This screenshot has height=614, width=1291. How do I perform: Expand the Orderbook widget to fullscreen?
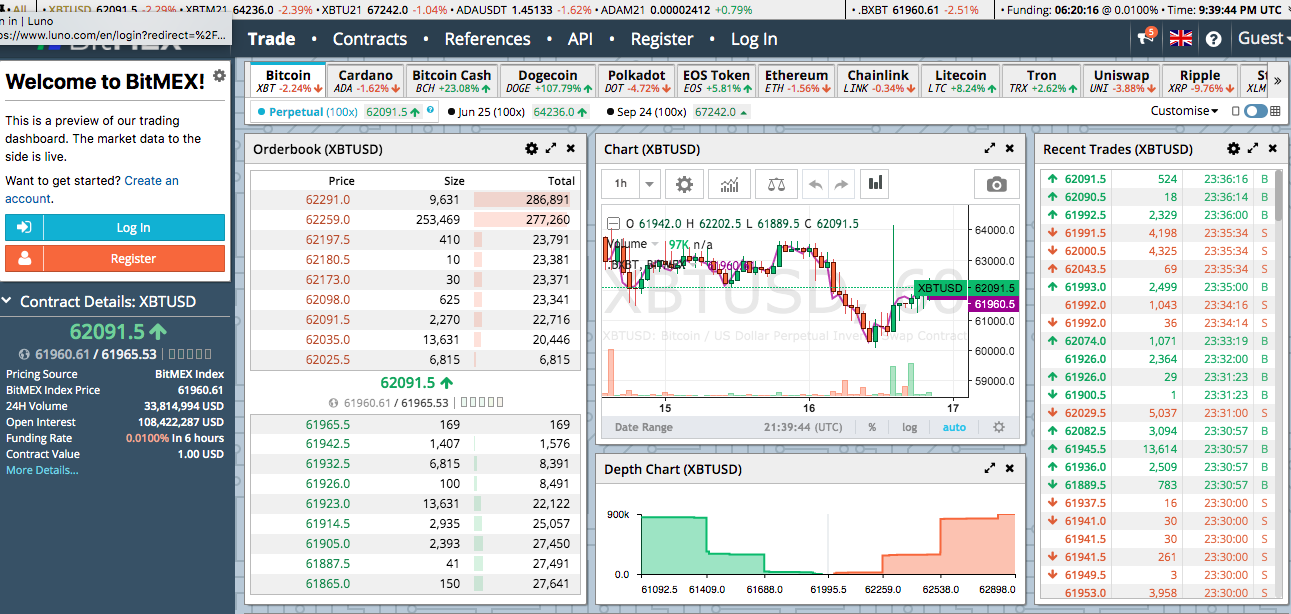[x=551, y=149]
